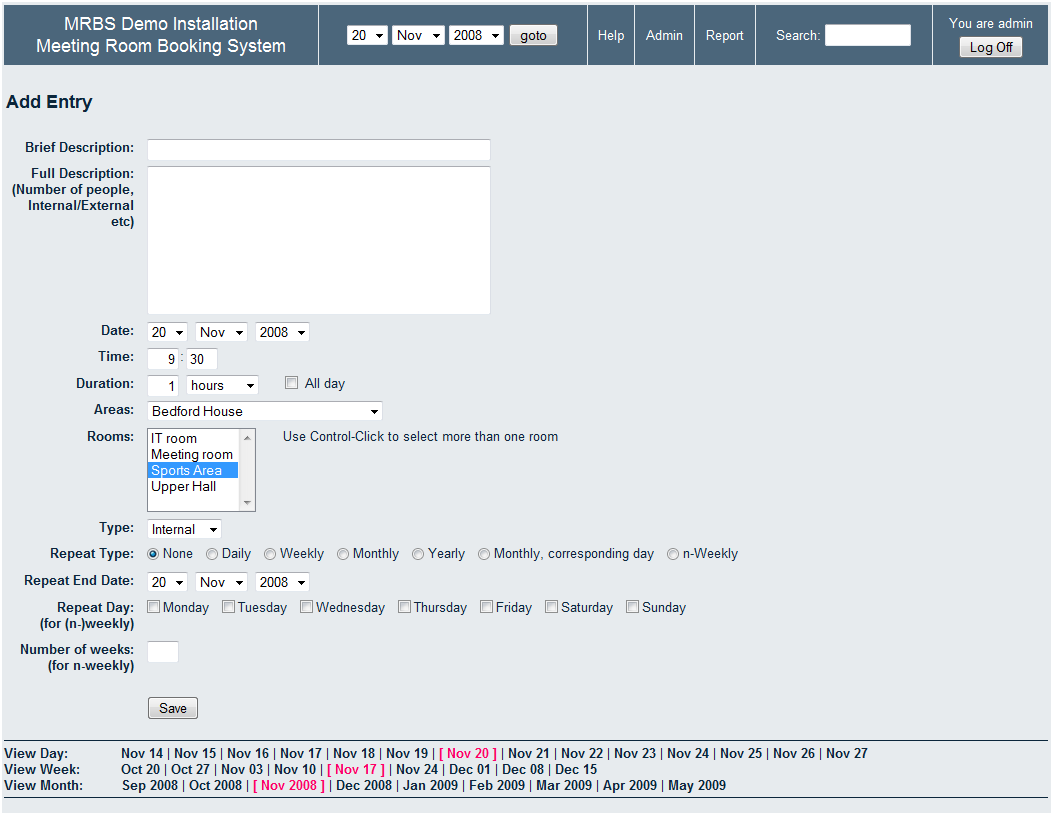Open the Type dropdown showing Internal

click(x=184, y=529)
